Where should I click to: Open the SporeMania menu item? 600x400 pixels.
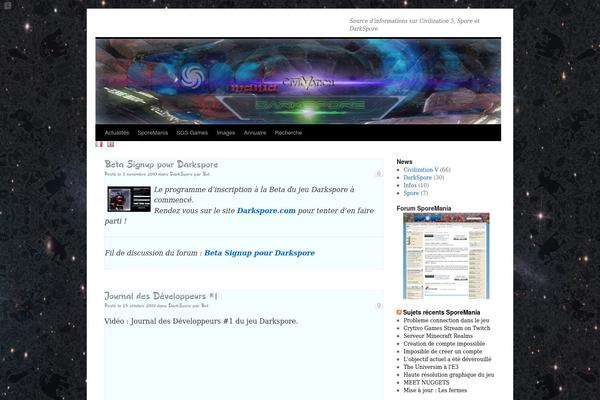click(153, 133)
